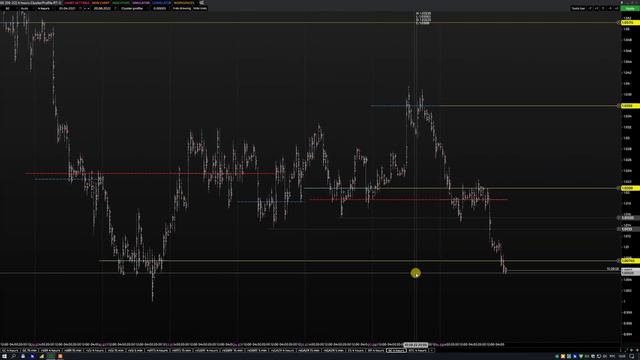Open the yellow WORKSPACES menu
The width and height of the screenshot is (640, 360).
click(x=184, y=3)
